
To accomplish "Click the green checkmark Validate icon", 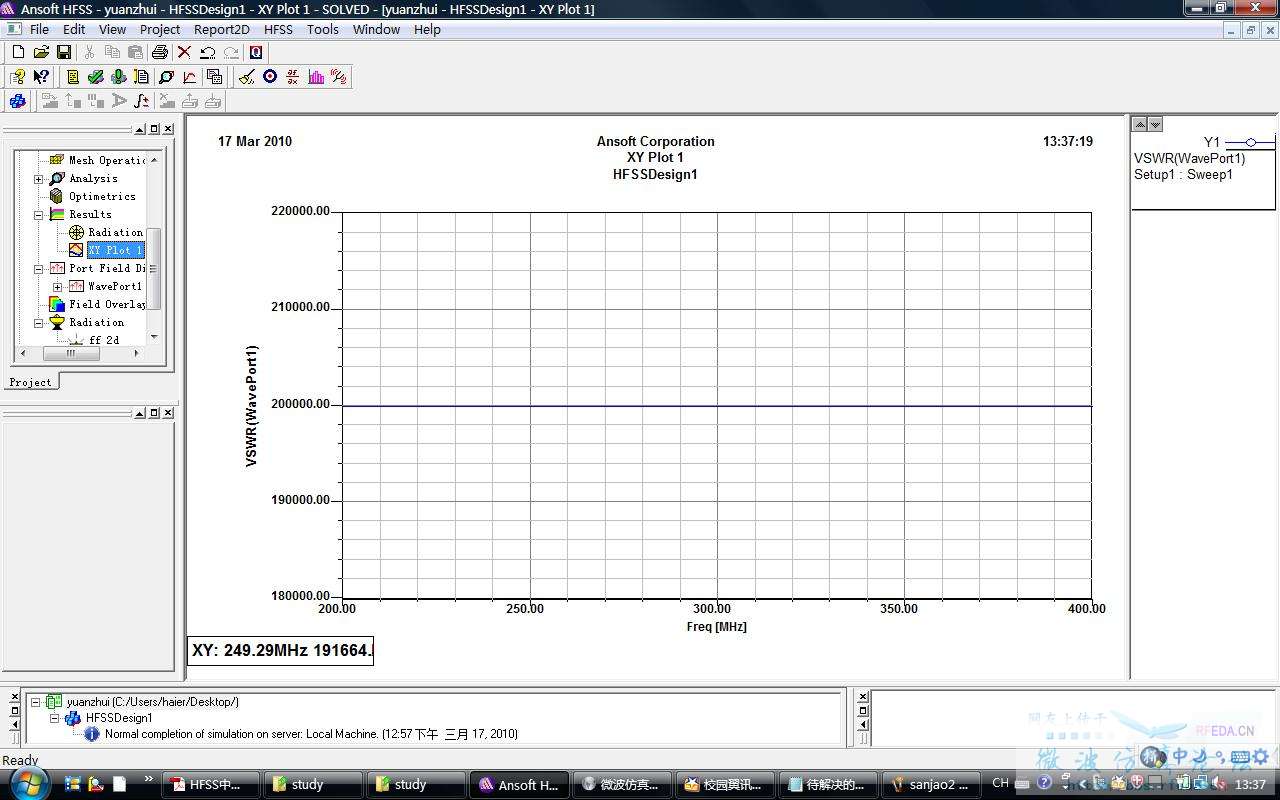I will tap(95, 77).
